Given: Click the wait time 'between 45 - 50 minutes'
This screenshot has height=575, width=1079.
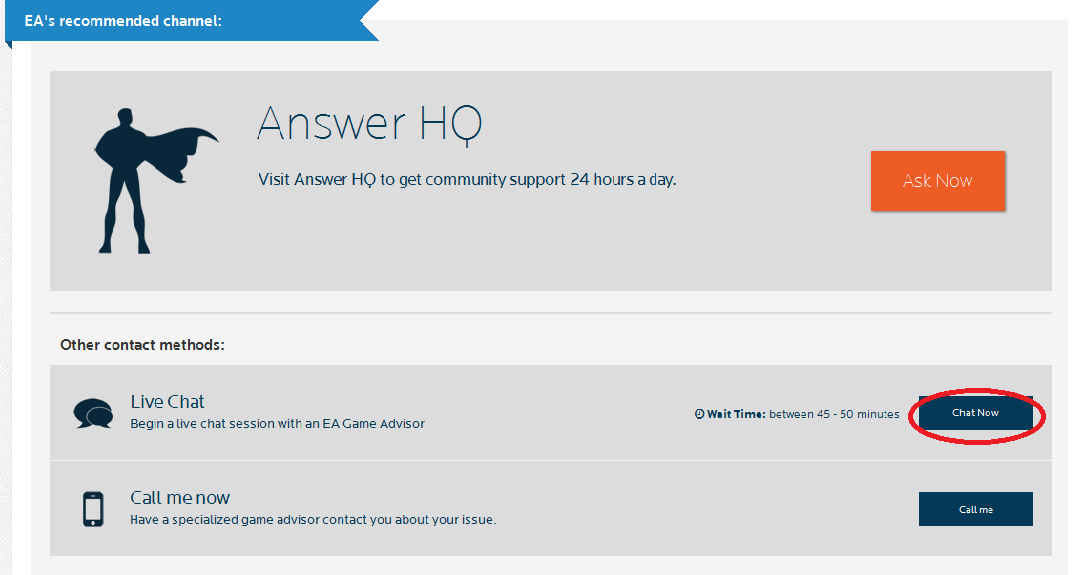Looking at the screenshot, I should [x=834, y=414].
